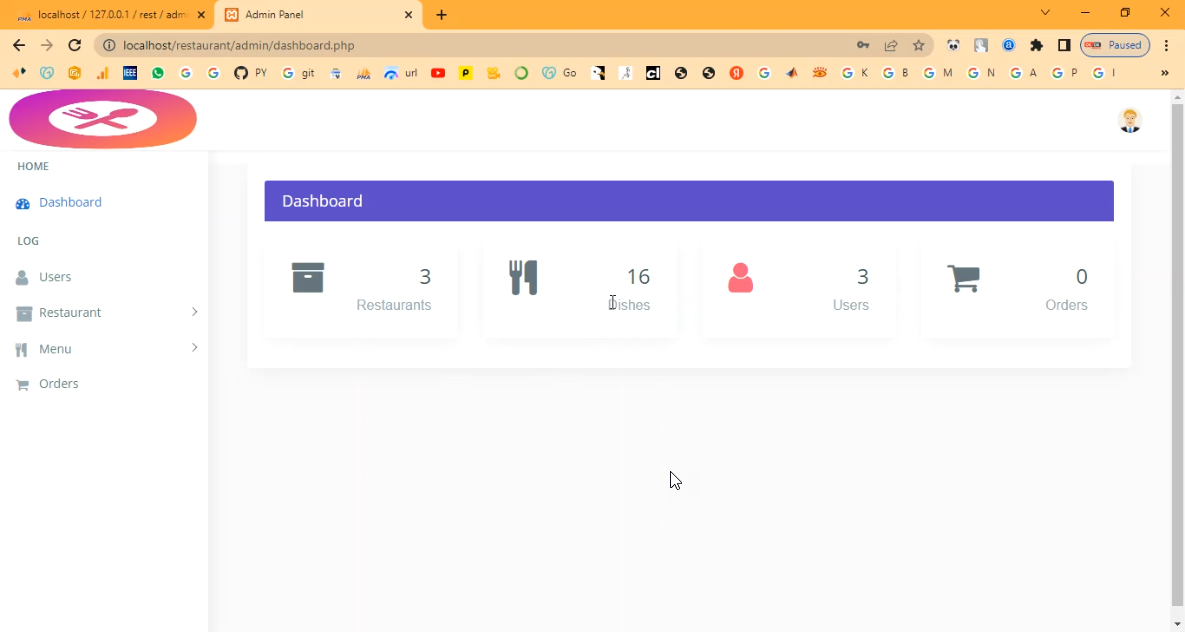Open the admin profile avatar
Screen dimensions: 1185x632
coord(1130,120)
